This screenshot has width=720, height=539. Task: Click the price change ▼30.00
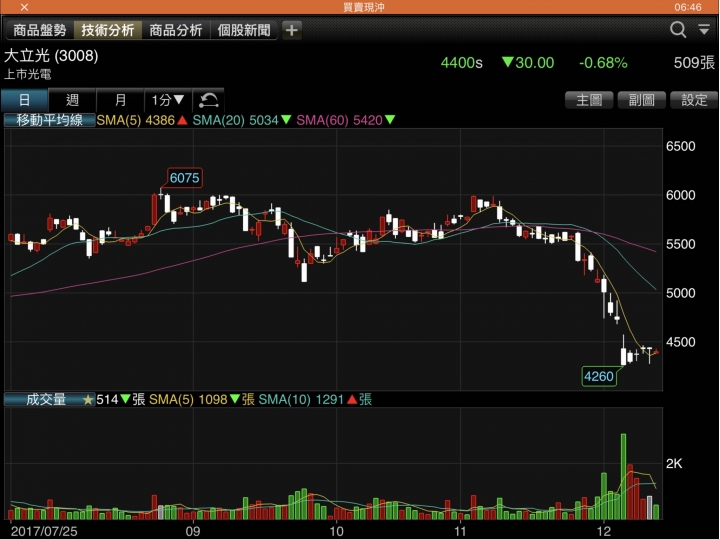click(528, 62)
